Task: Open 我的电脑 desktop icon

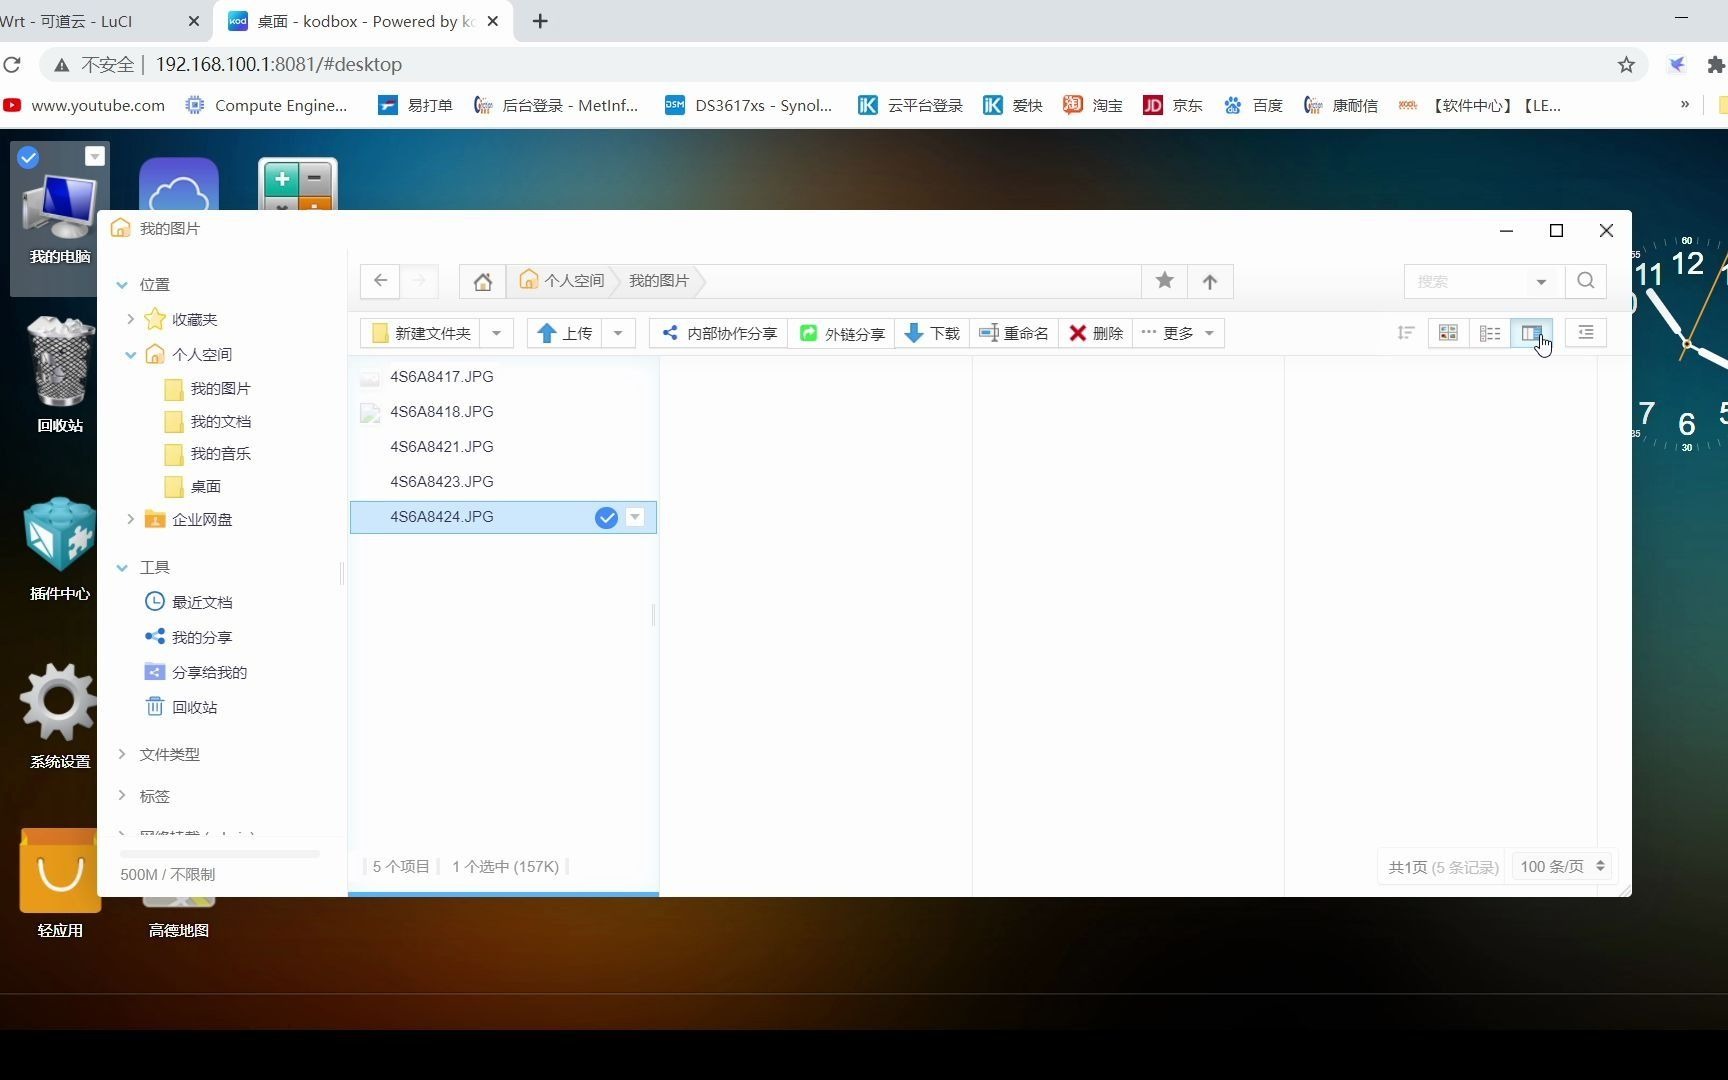Action: point(60,218)
